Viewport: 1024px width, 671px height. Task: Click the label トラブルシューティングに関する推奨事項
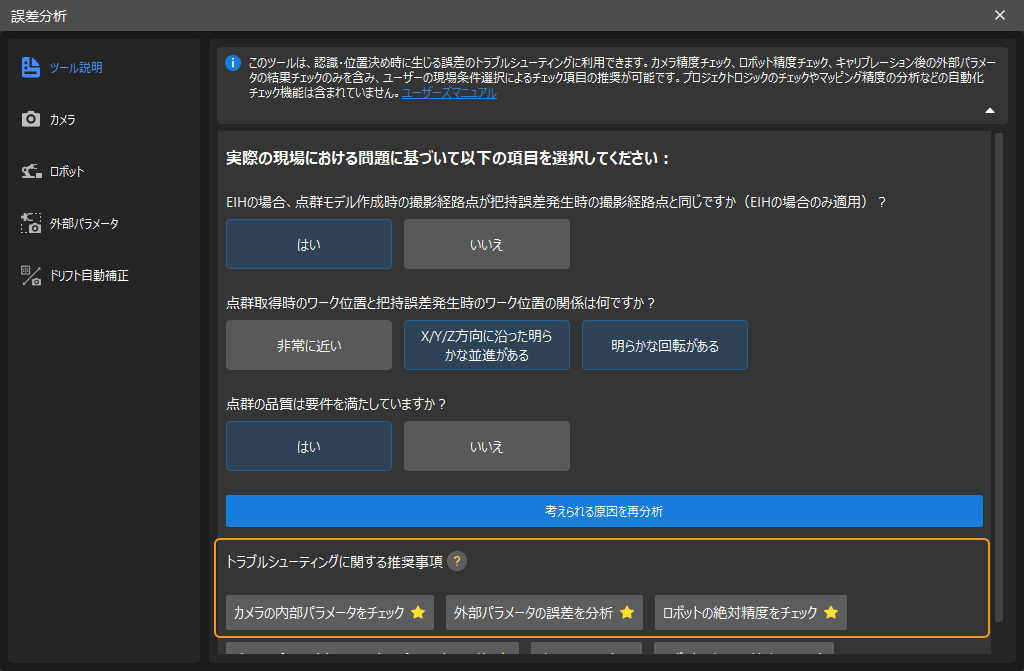pos(334,561)
